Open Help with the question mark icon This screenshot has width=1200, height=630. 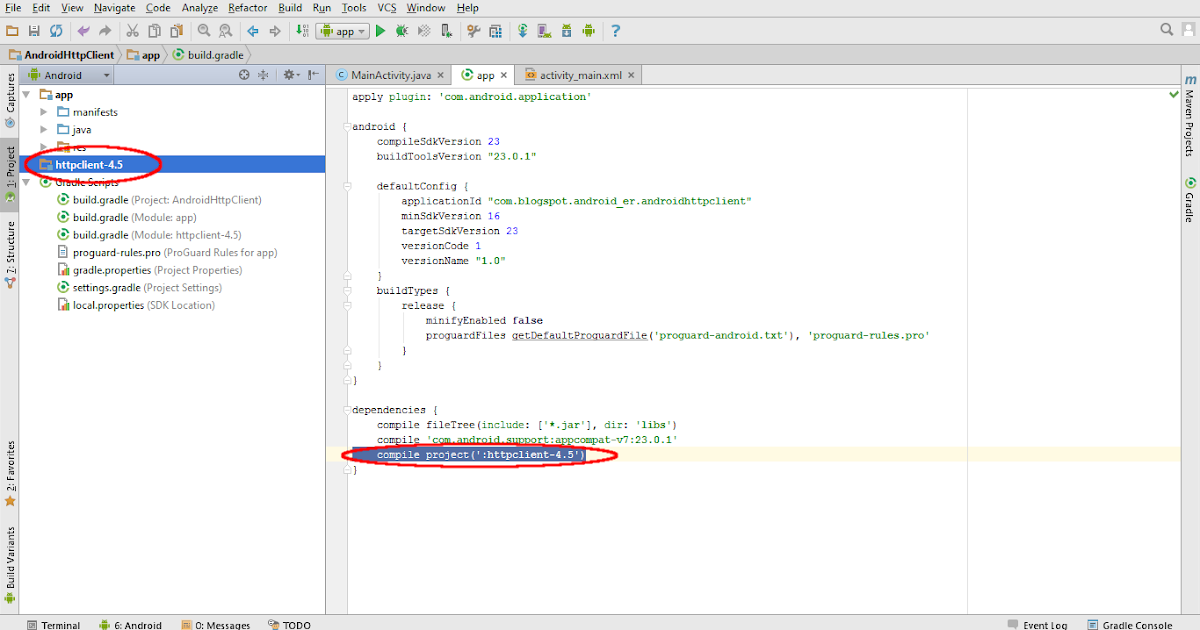(616, 31)
